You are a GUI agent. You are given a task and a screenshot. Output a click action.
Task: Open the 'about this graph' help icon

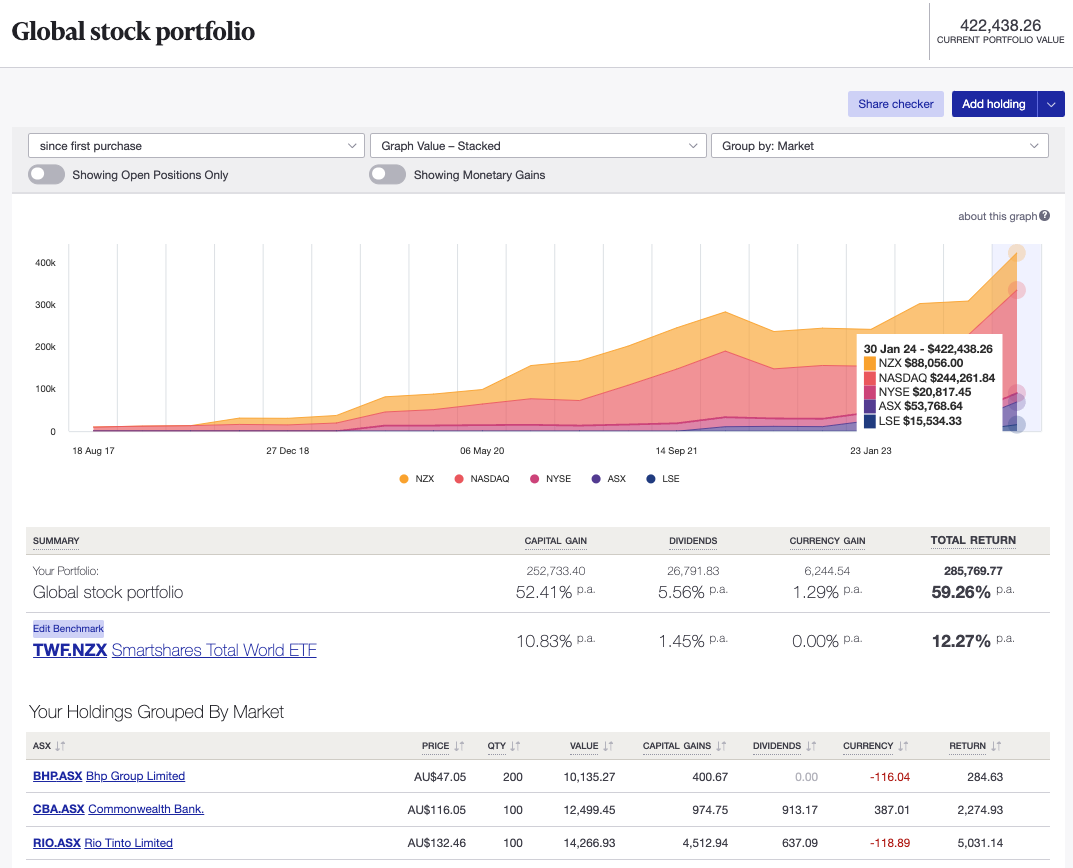(x=1044, y=215)
